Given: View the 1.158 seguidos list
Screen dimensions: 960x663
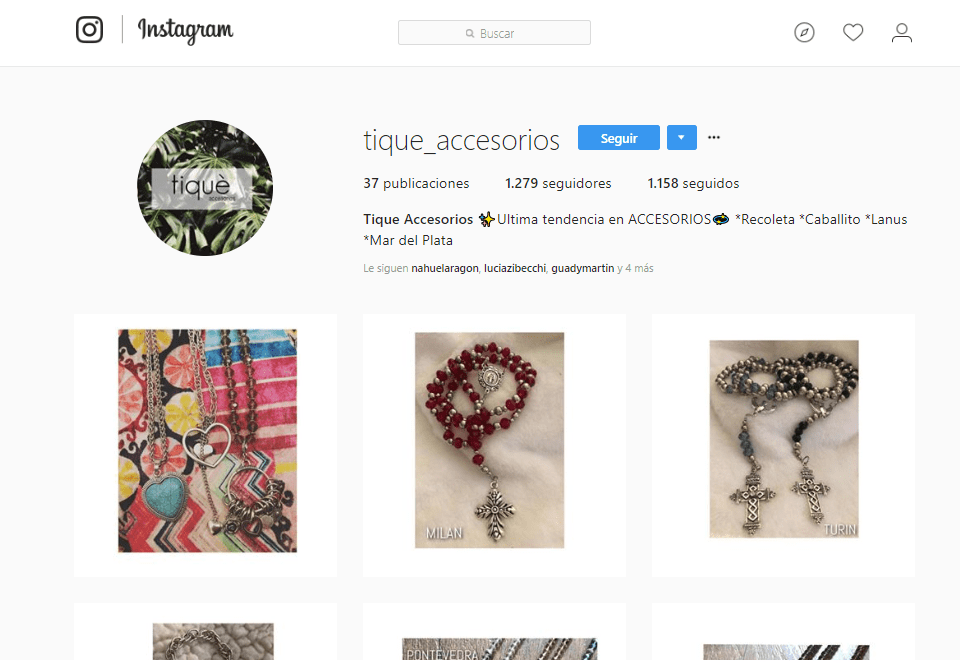Looking at the screenshot, I should click(693, 183).
